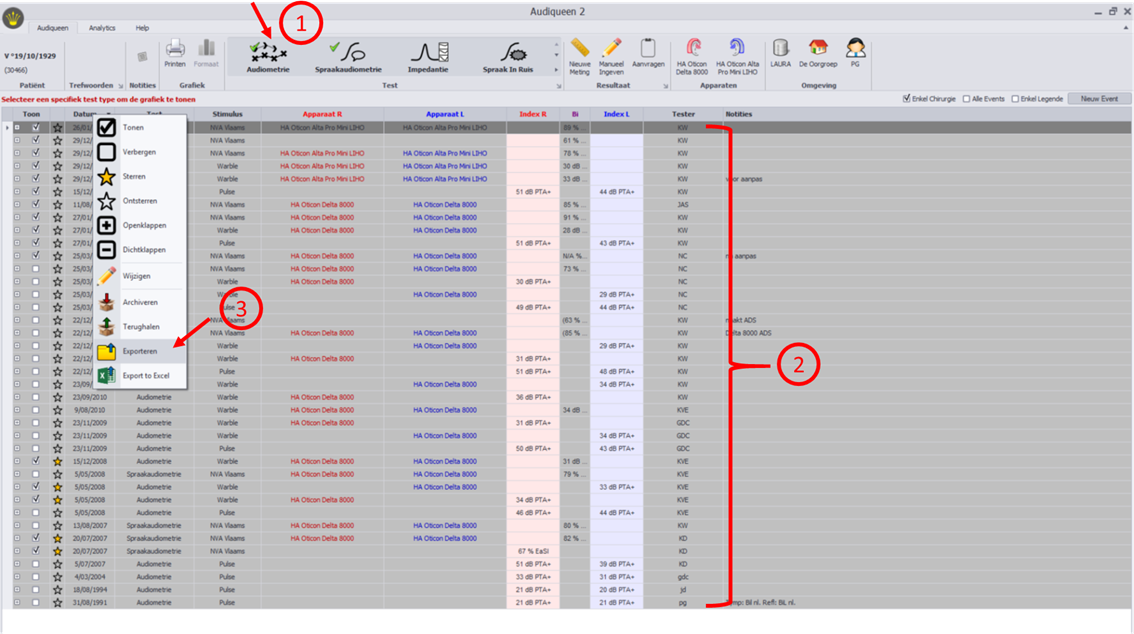Click the '39 dB PTA+' Index L cell
The image size is (1134, 634).
[616, 564]
